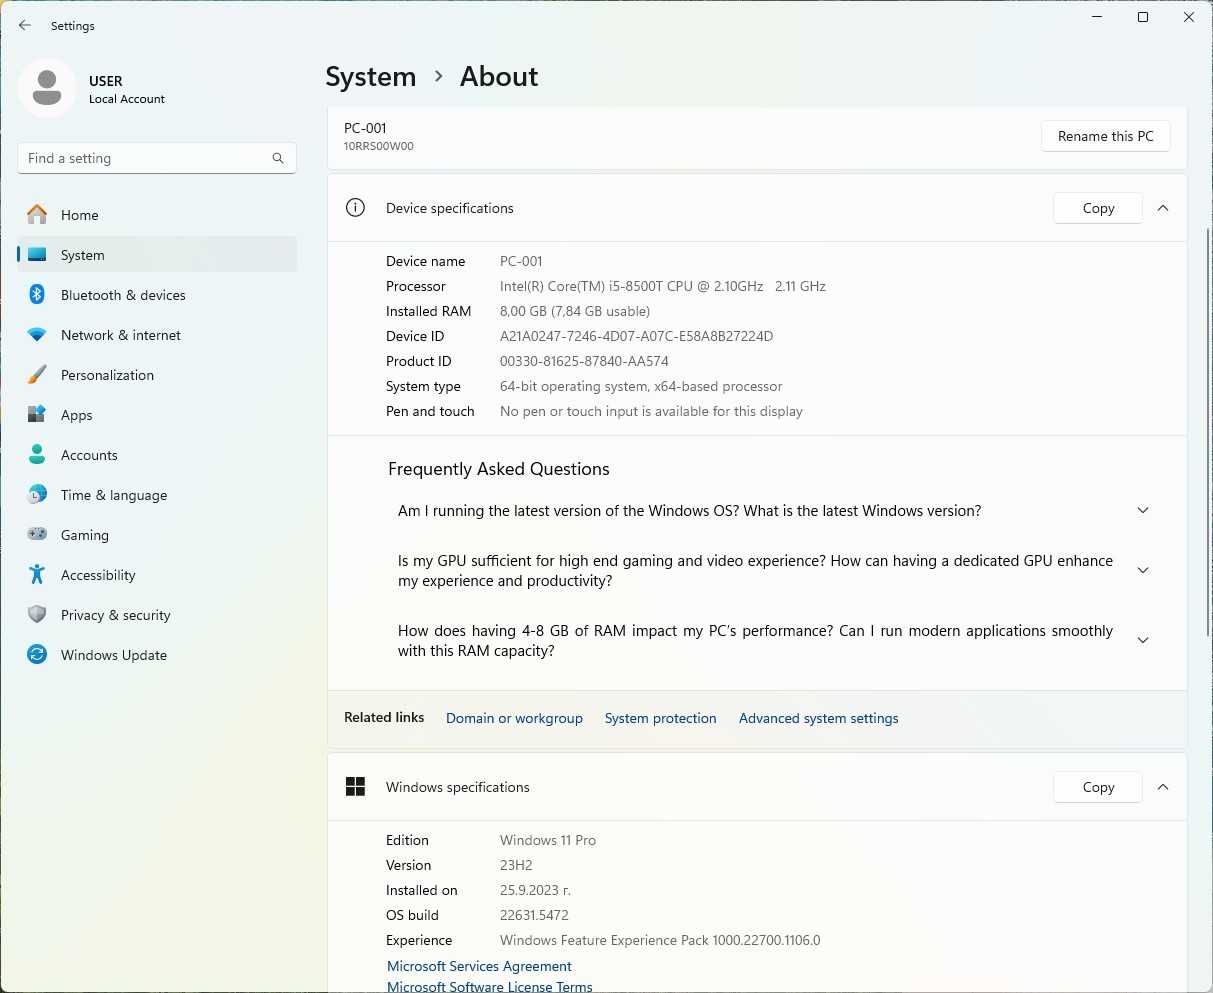Open System protection link
Image resolution: width=1213 pixels, height=993 pixels.
(x=660, y=718)
